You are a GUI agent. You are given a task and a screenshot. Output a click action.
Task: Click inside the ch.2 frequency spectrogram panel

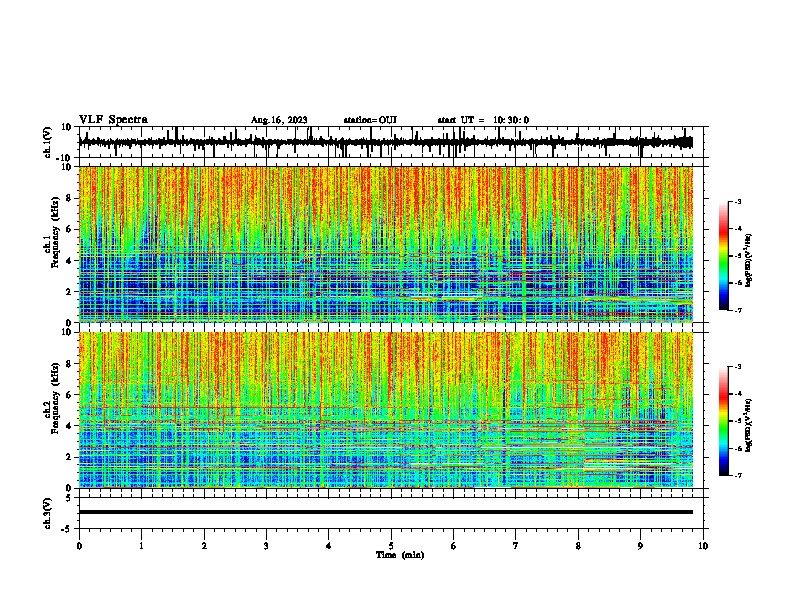(x=385, y=410)
